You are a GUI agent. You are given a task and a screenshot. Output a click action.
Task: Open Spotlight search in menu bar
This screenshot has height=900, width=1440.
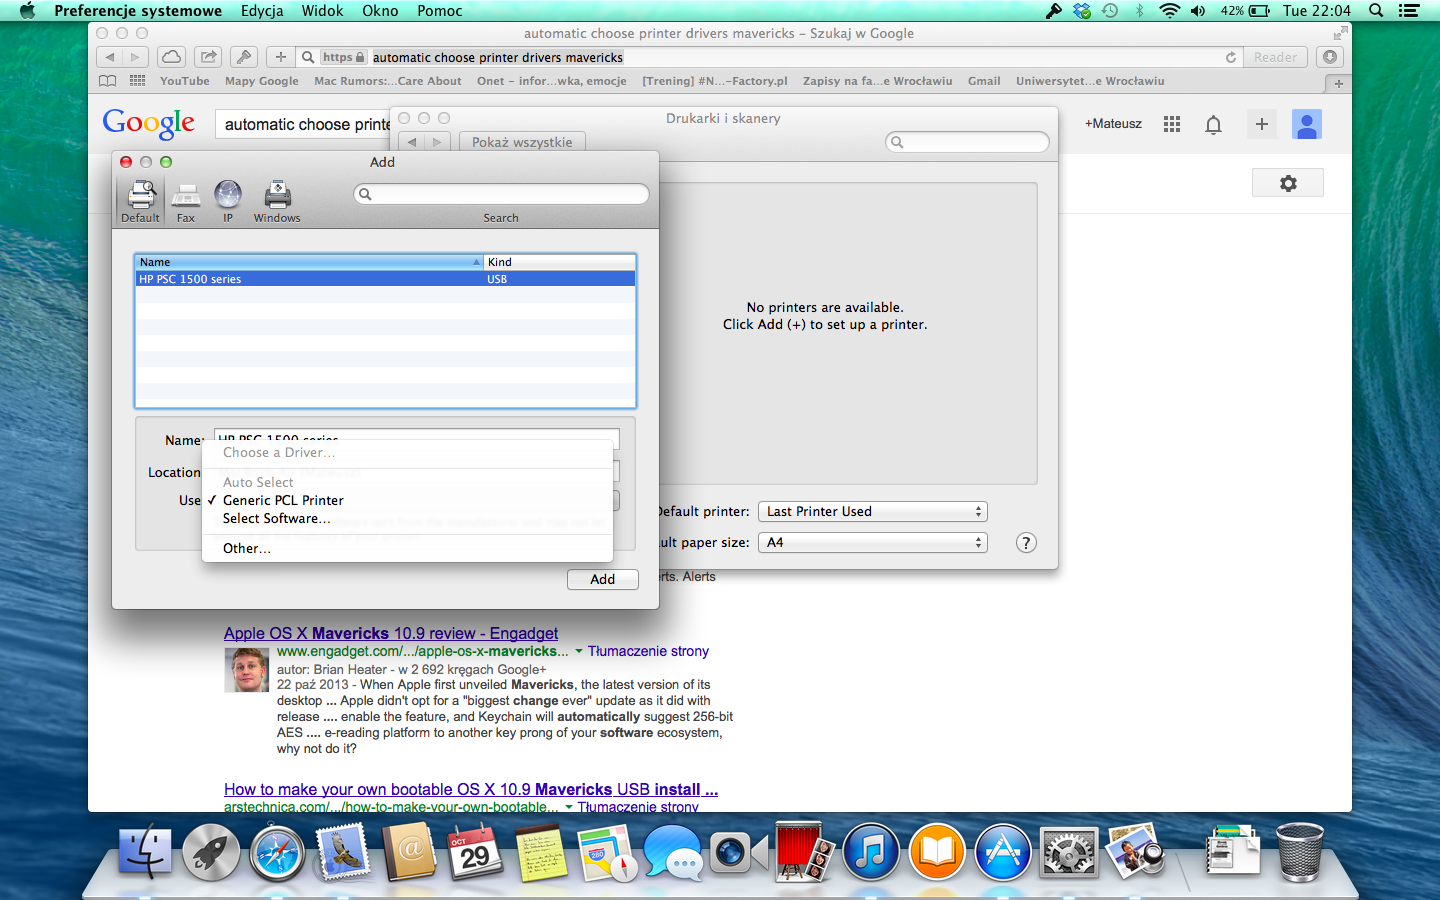tap(1376, 11)
